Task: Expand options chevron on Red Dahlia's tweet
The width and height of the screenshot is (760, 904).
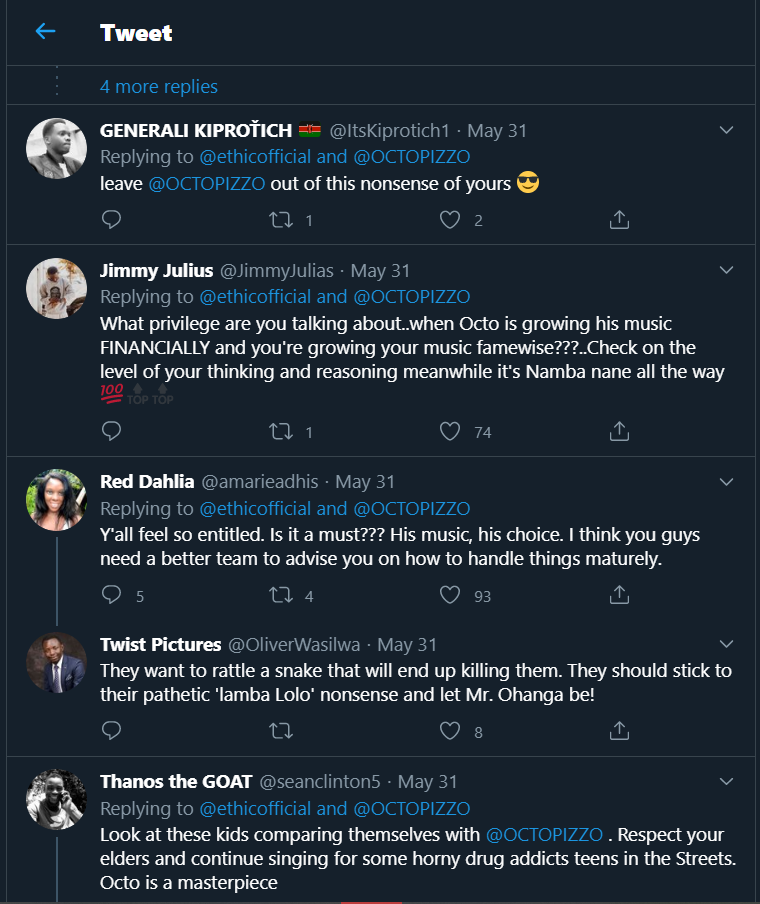Action: (727, 482)
